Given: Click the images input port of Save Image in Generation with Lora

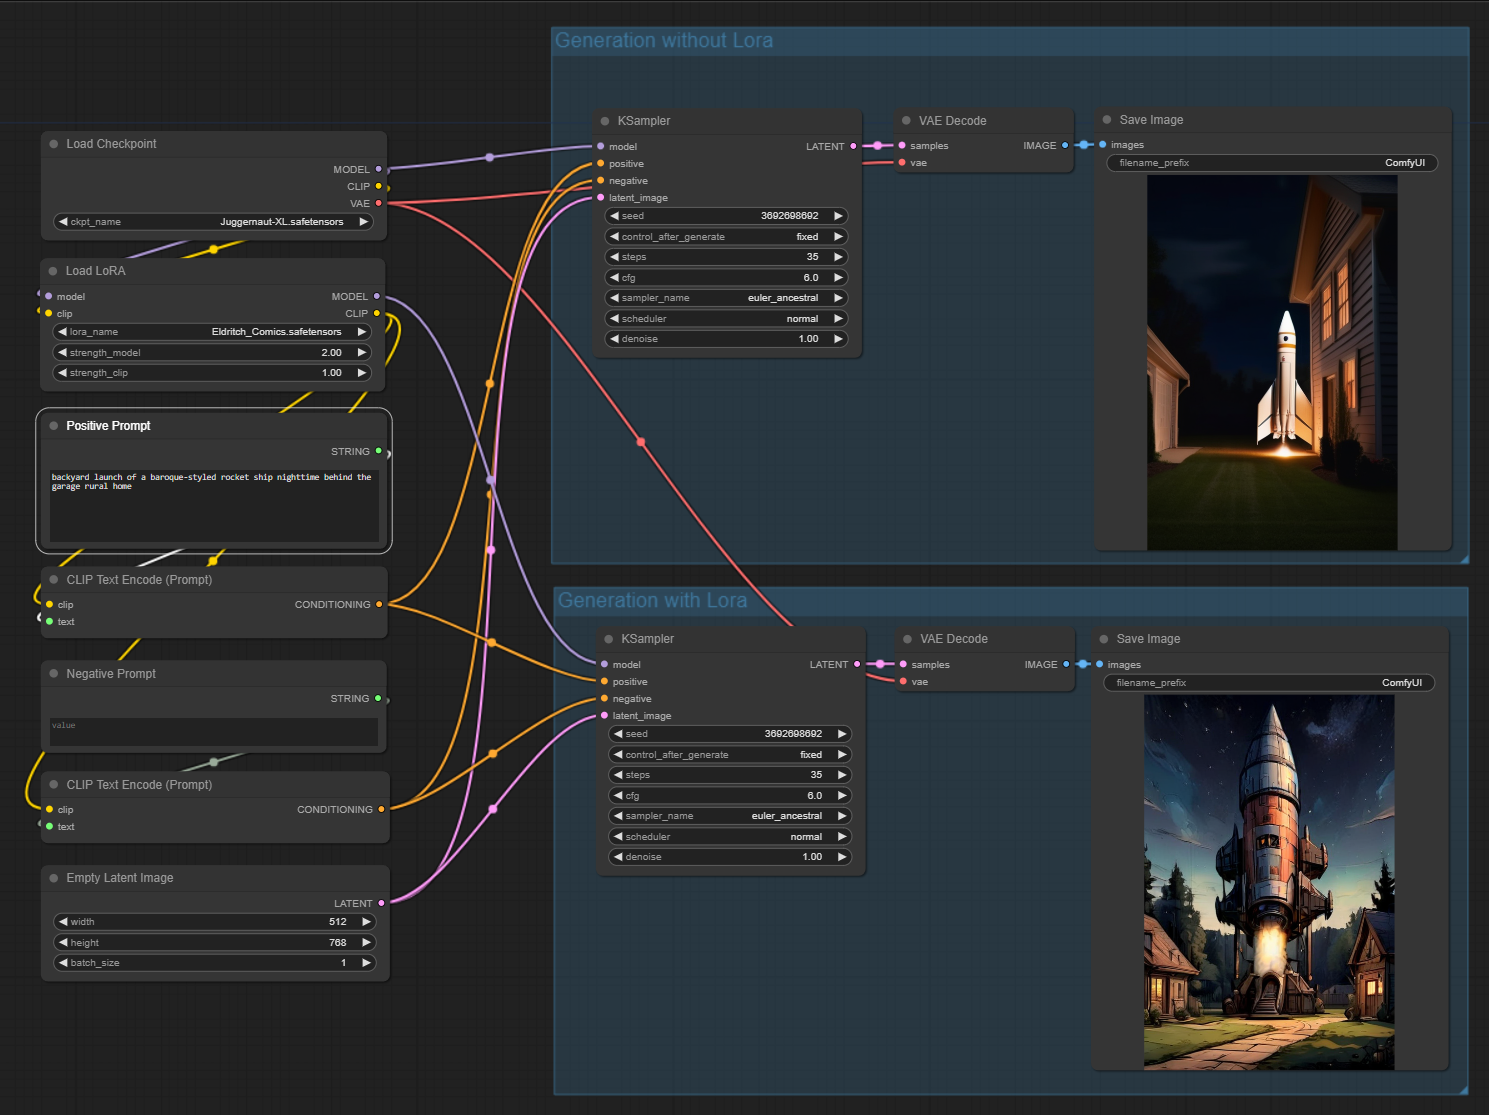Looking at the screenshot, I should [x=1099, y=664].
